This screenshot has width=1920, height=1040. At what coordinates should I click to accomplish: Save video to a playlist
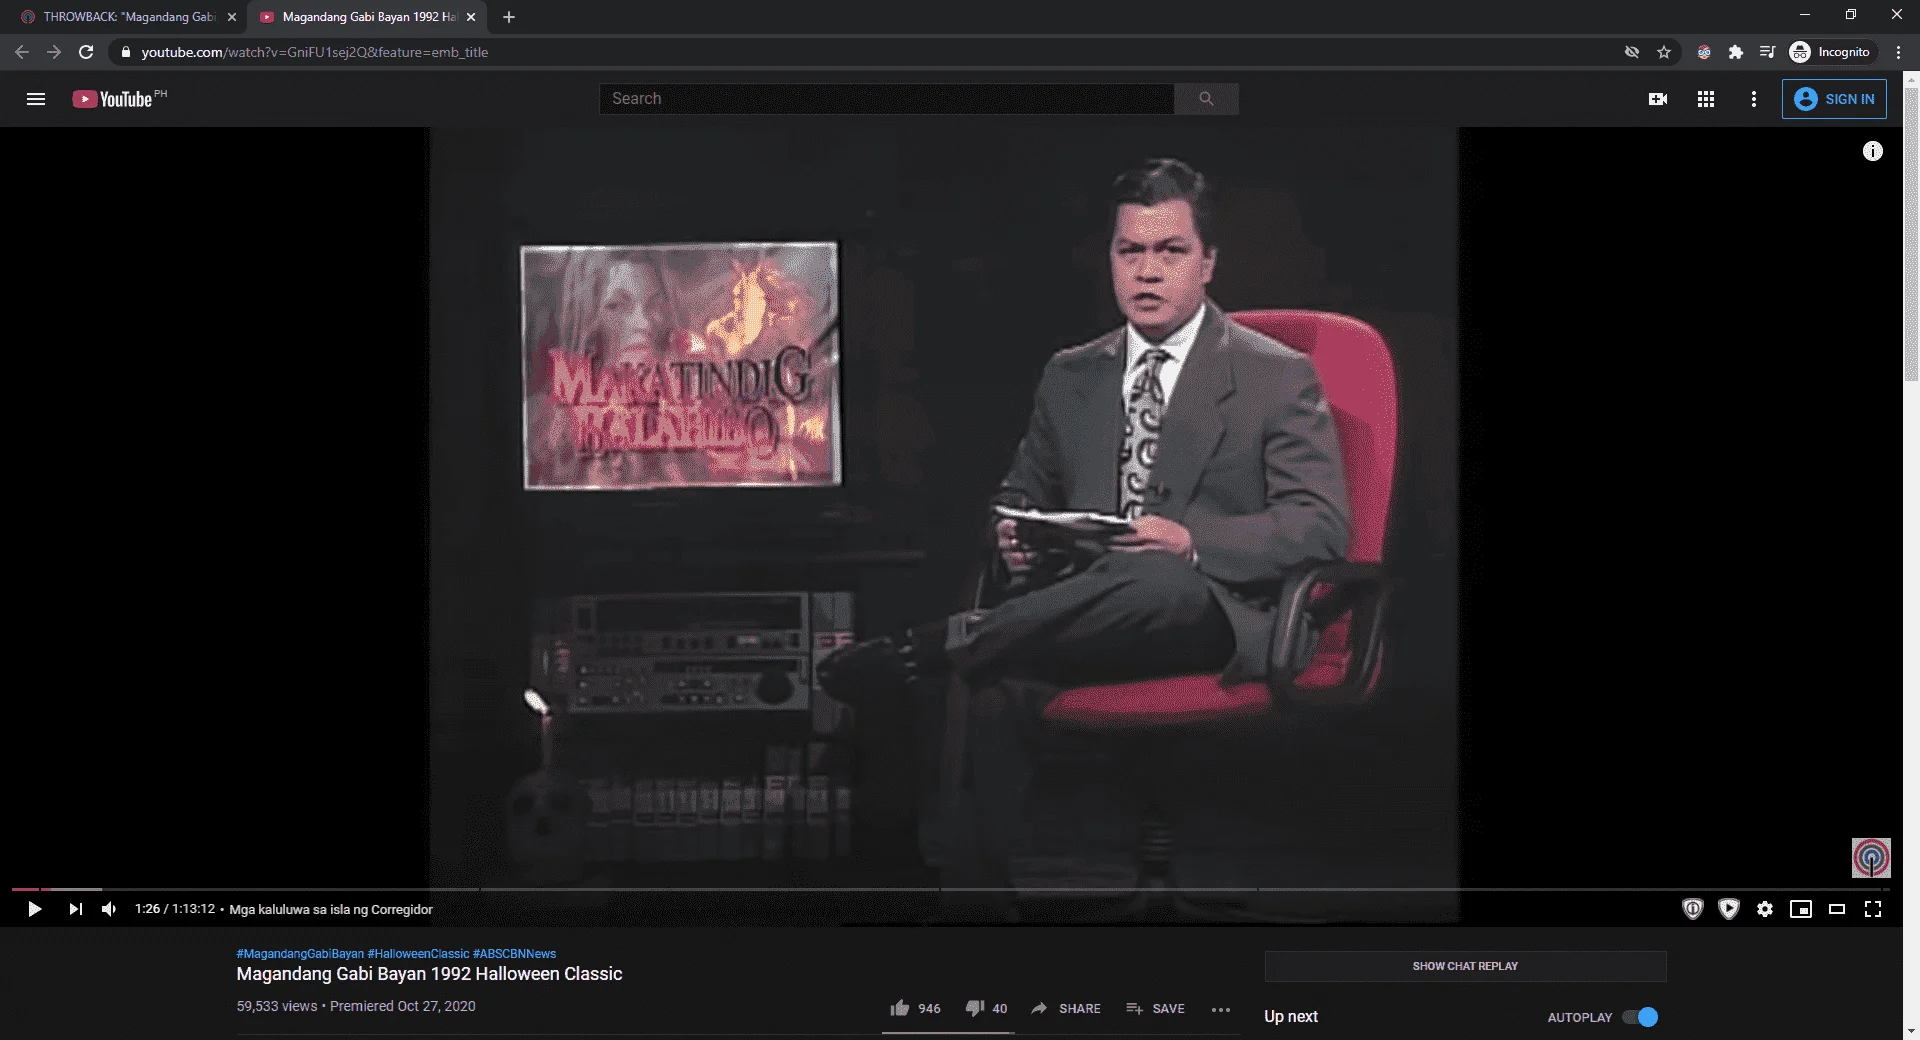[1155, 1008]
